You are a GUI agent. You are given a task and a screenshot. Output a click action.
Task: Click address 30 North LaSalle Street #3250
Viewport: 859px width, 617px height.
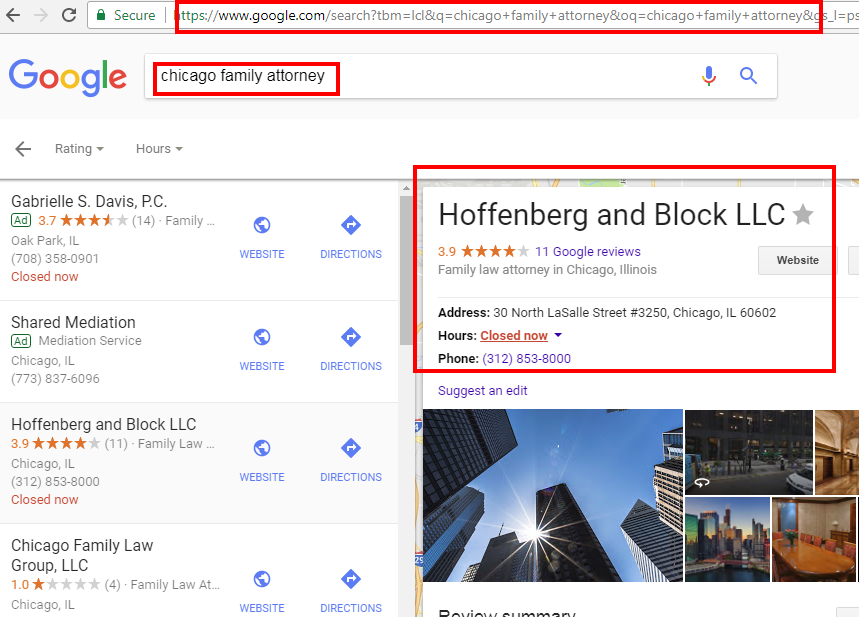pyautogui.click(x=634, y=313)
